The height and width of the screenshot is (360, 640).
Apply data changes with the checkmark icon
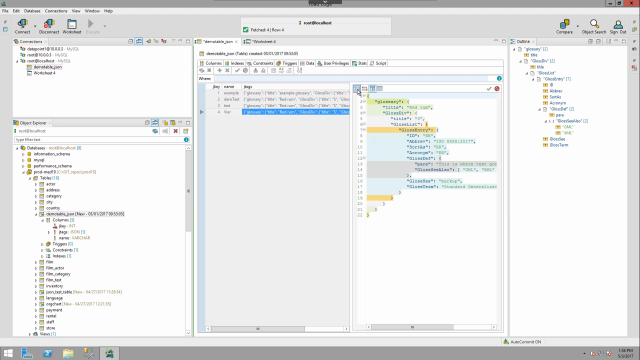[237, 71]
